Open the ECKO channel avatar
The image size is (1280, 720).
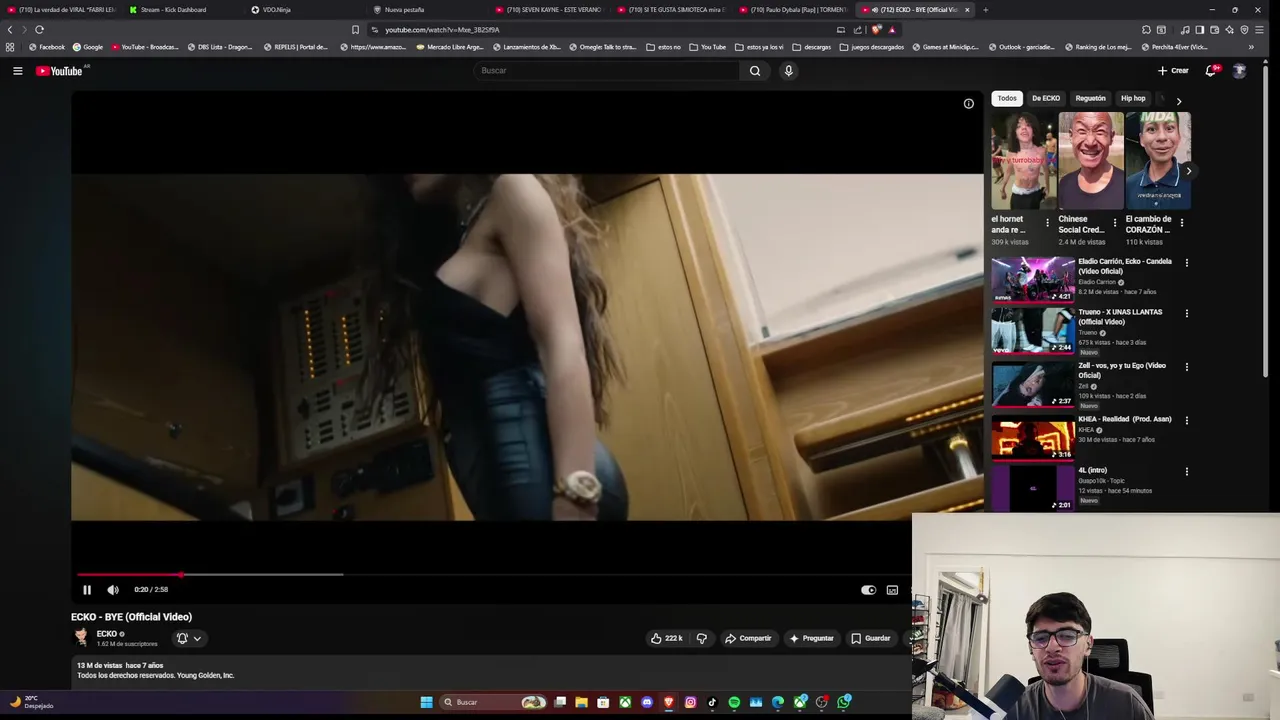pyautogui.click(x=81, y=638)
